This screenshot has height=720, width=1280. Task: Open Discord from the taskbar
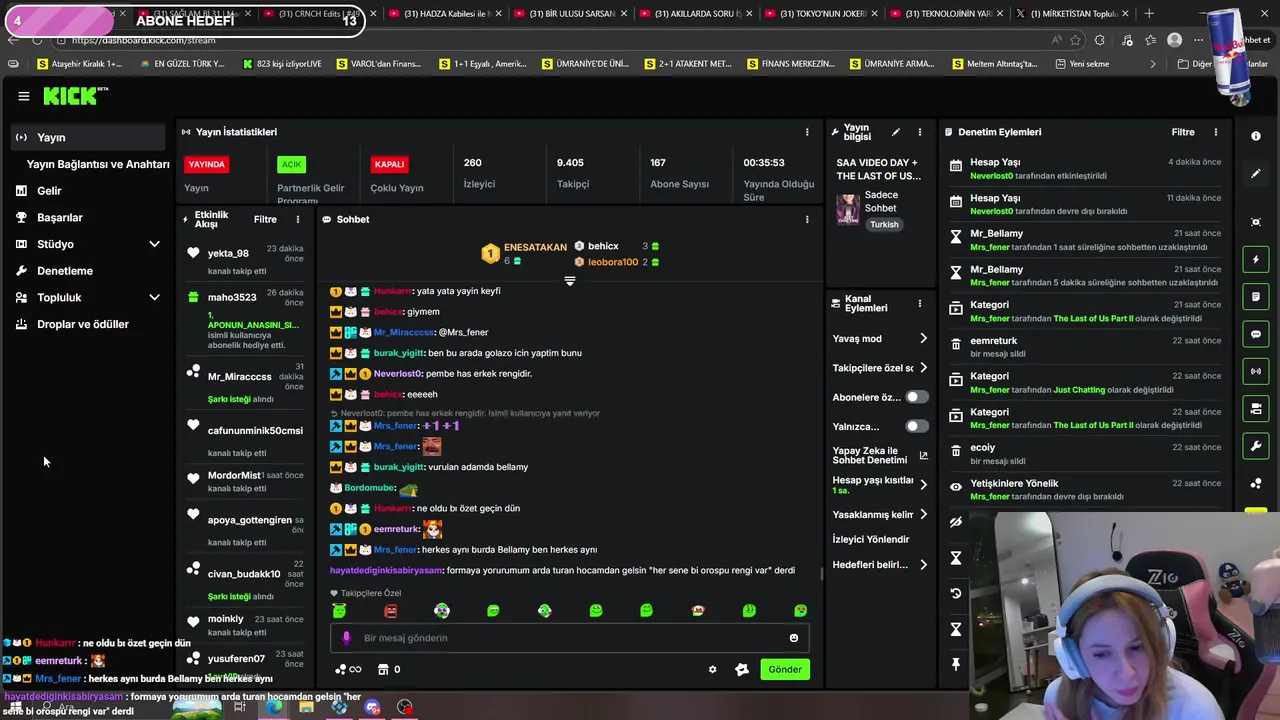pyautogui.click(x=372, y=707)
